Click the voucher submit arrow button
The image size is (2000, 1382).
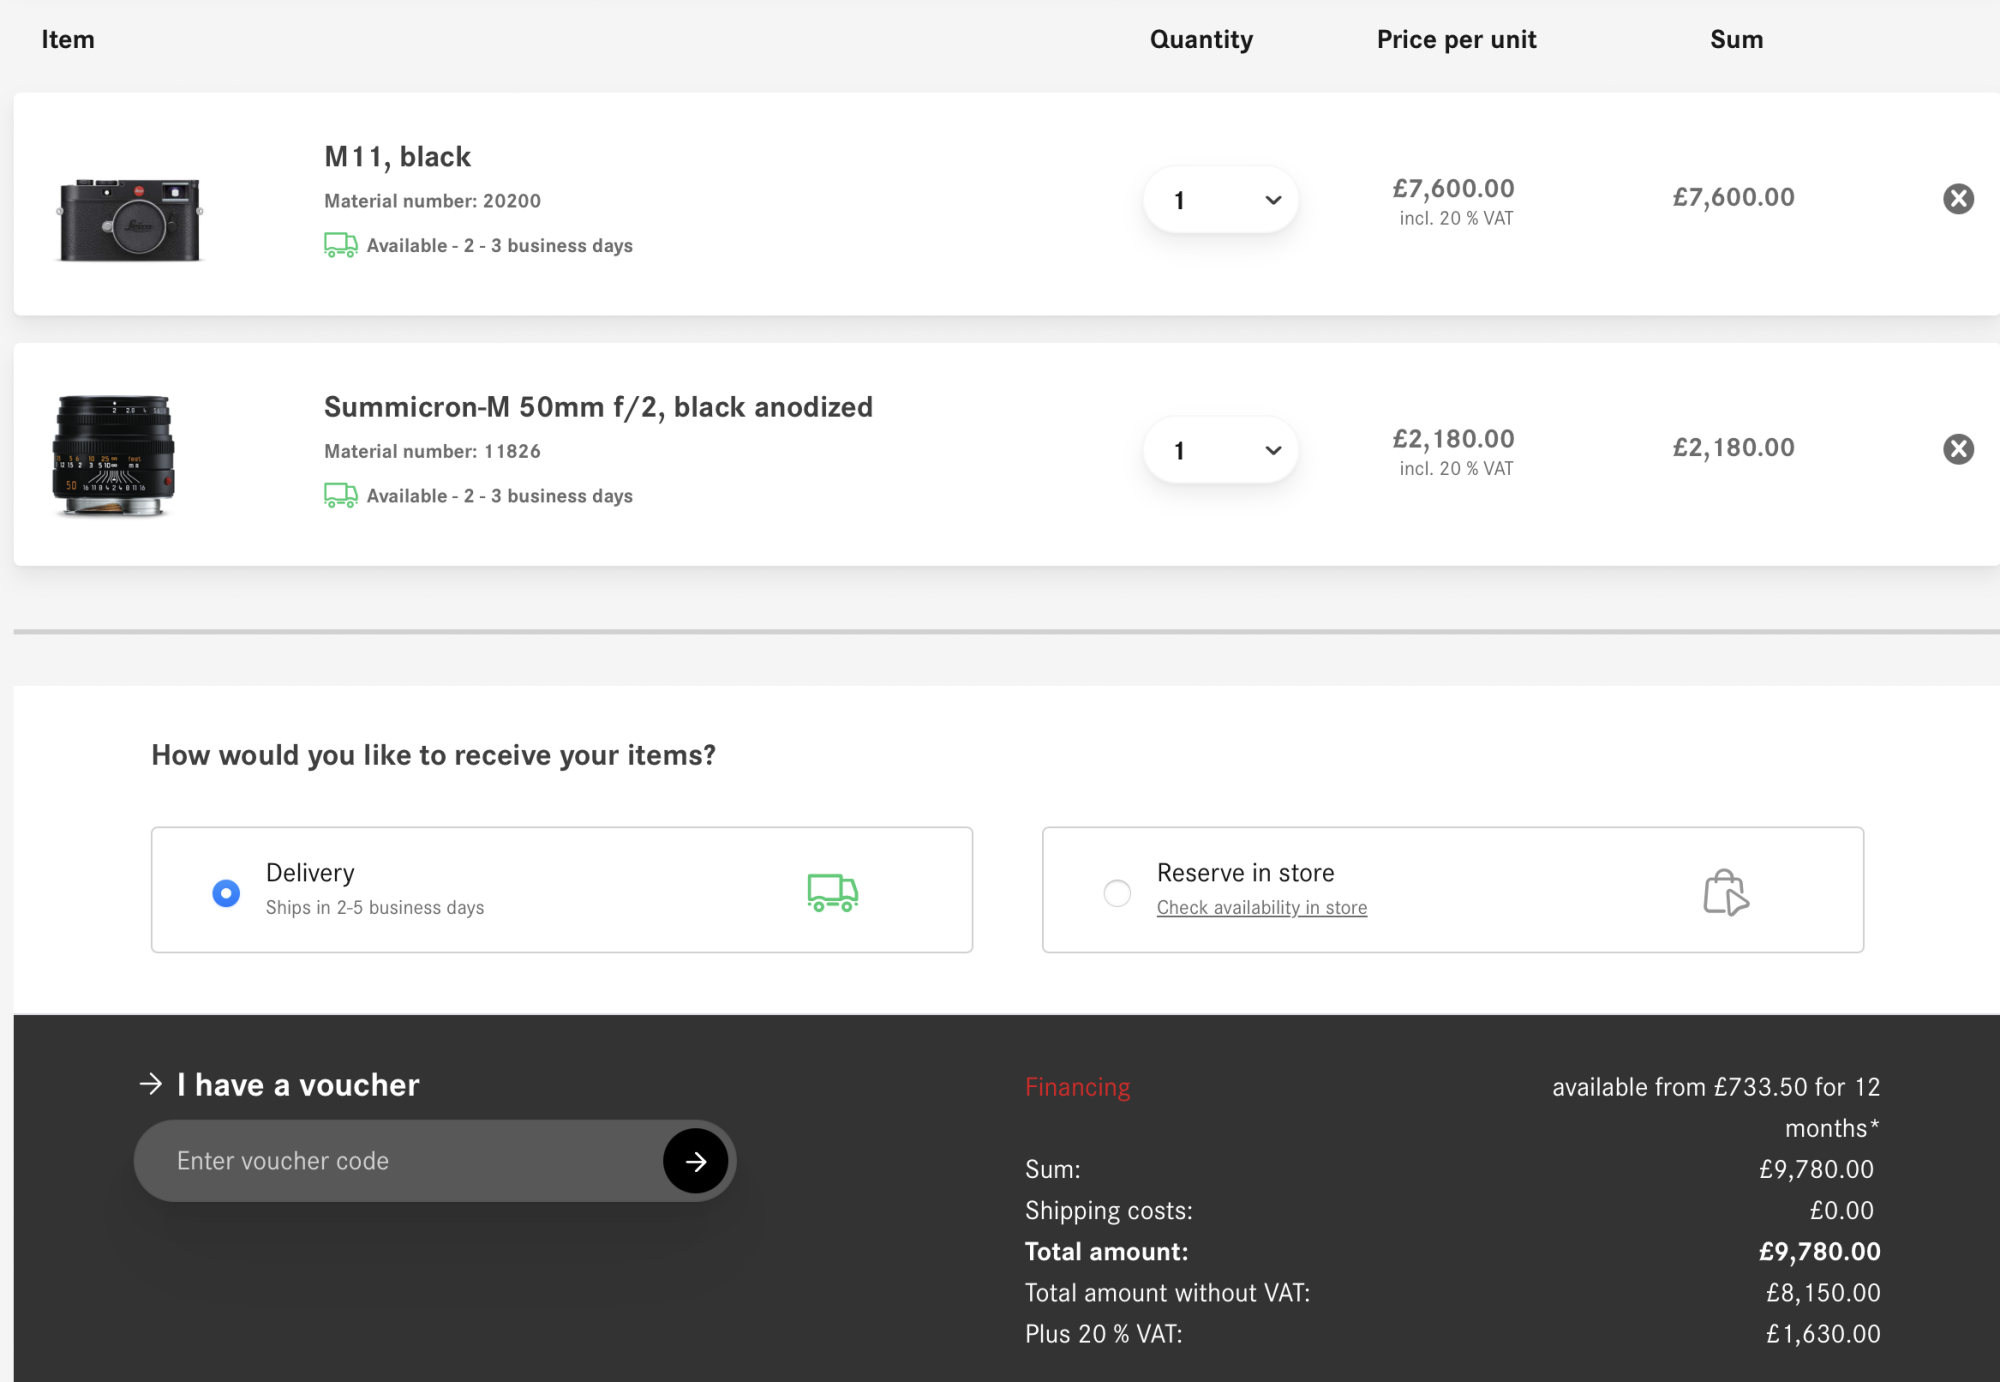(696, 1161)
